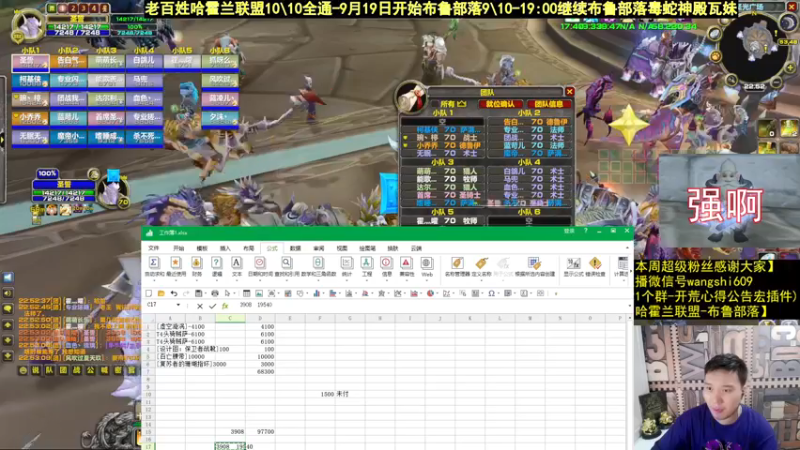The height and width of the screenshot is (450, 800).
Task: Click the Open folder icon in quick toolbar
Action: (161, 293)
